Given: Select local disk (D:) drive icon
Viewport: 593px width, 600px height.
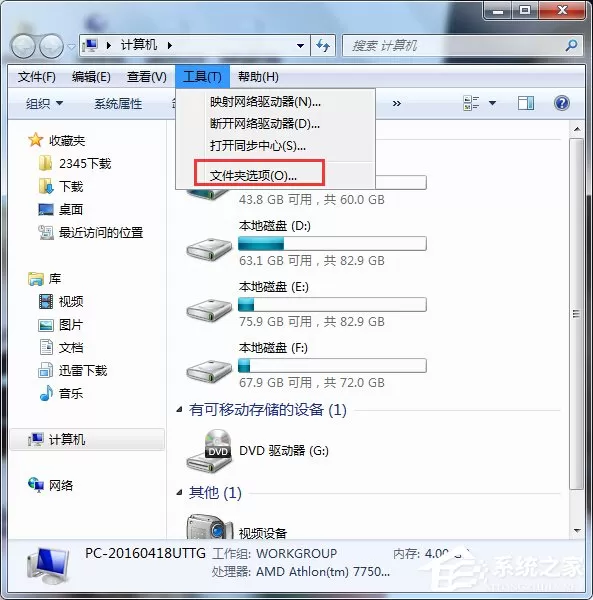Looking at the screenshot, I should click(x=209, y=249).
